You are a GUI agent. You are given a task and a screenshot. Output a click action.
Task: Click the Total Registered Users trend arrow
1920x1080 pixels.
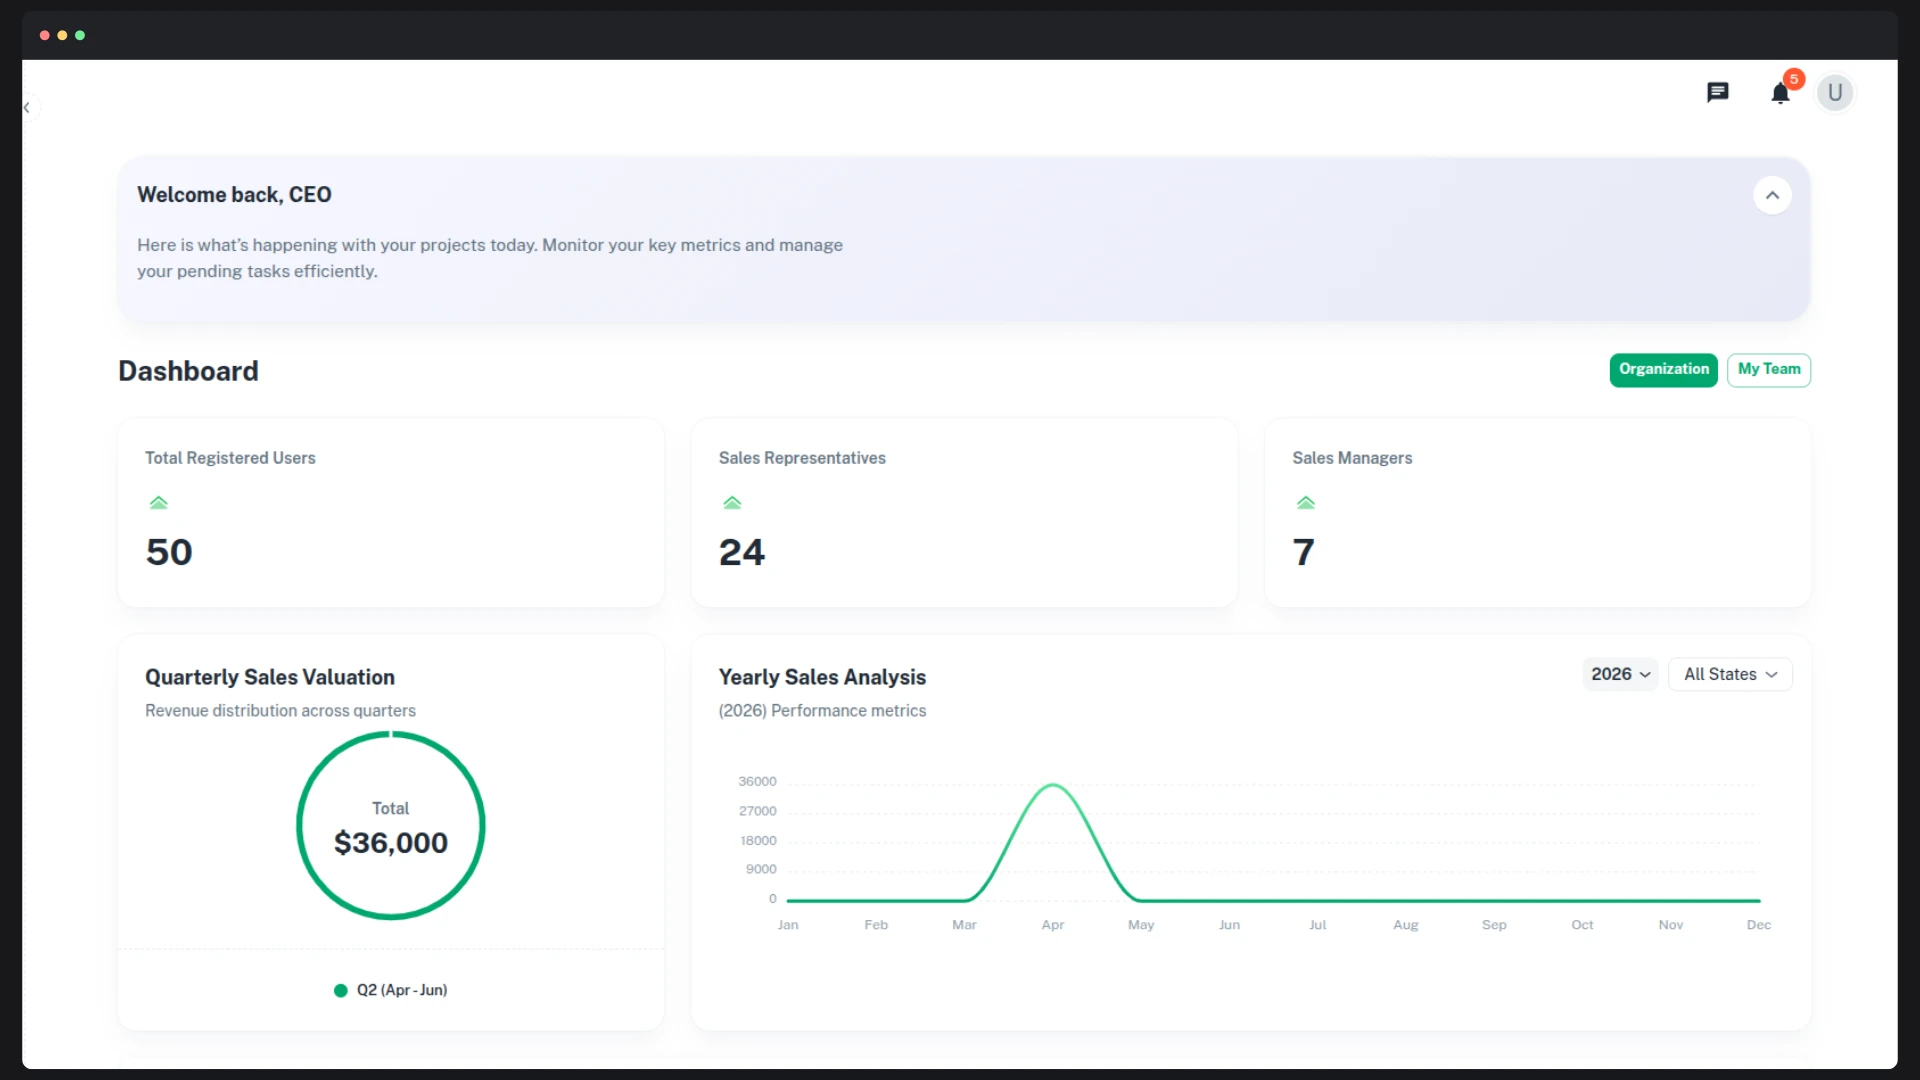[158, 502]
